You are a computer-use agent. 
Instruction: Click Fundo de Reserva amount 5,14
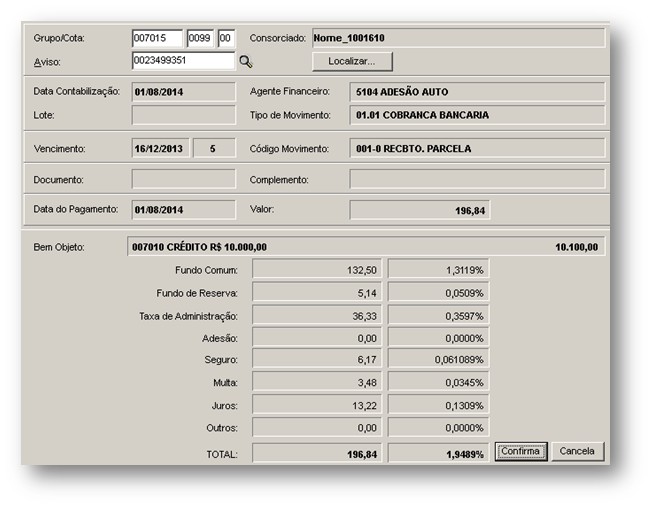point(317,293)
